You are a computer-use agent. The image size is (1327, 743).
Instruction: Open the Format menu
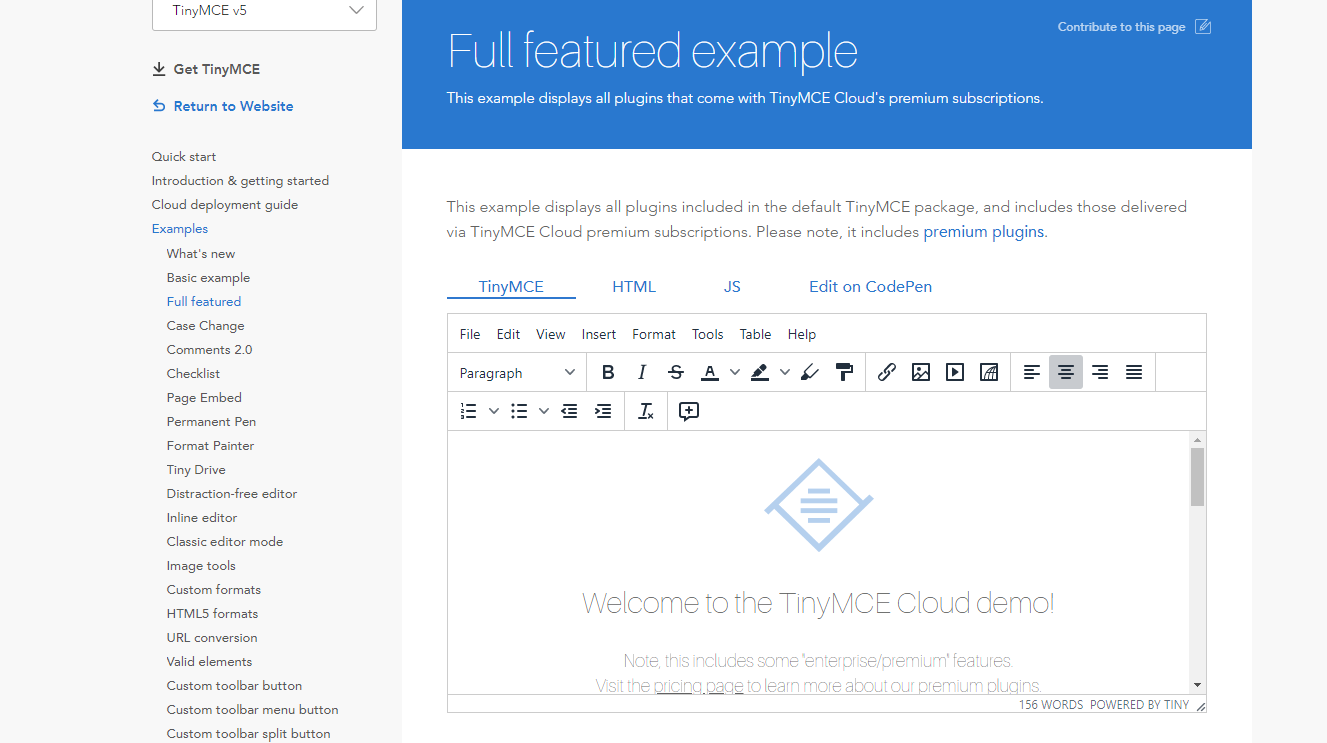tap(654, 334)
